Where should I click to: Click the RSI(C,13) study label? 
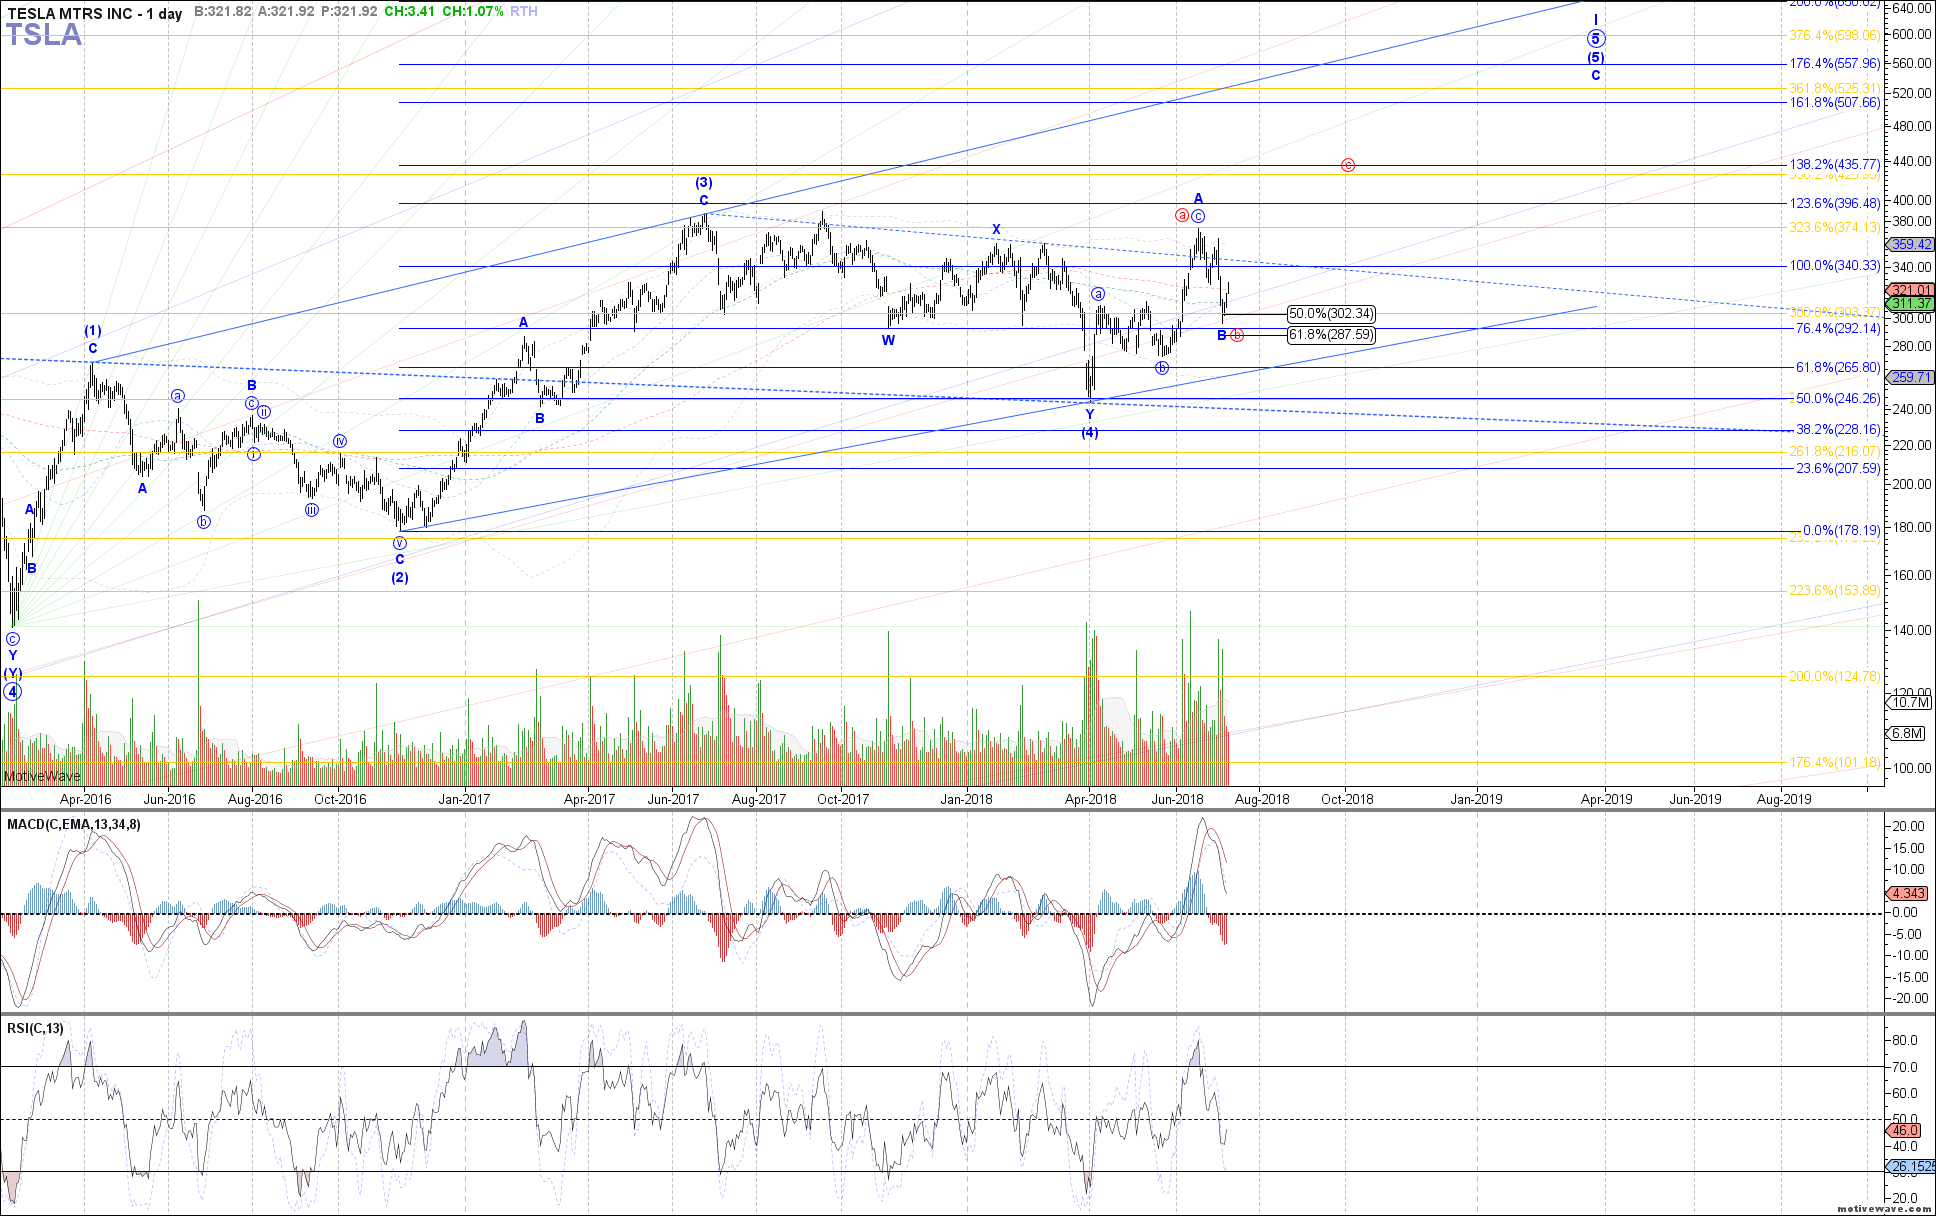(35, 1028)
